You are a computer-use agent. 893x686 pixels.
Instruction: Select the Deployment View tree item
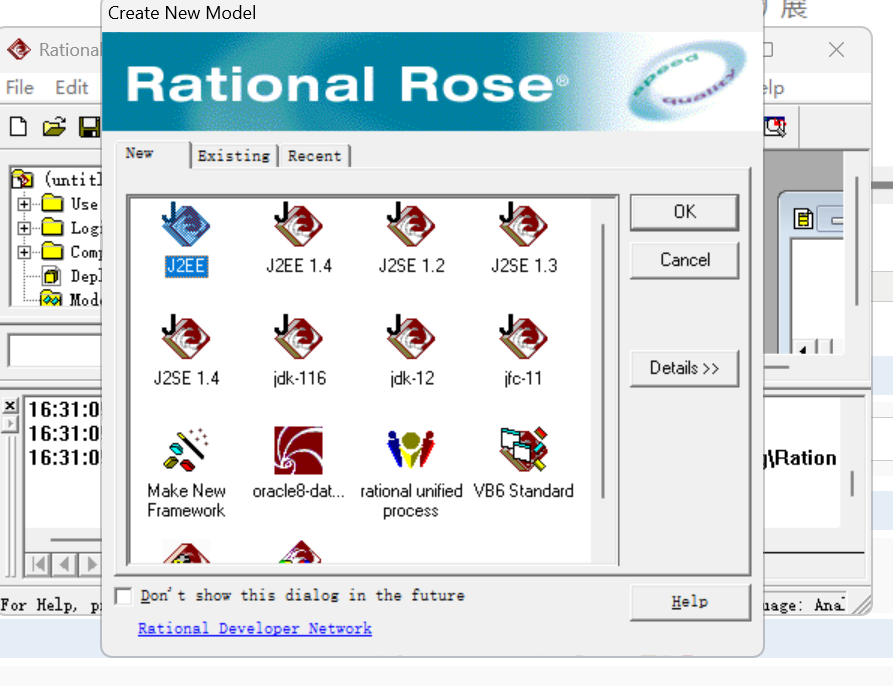pyautogui.click(x=71, y=276)
